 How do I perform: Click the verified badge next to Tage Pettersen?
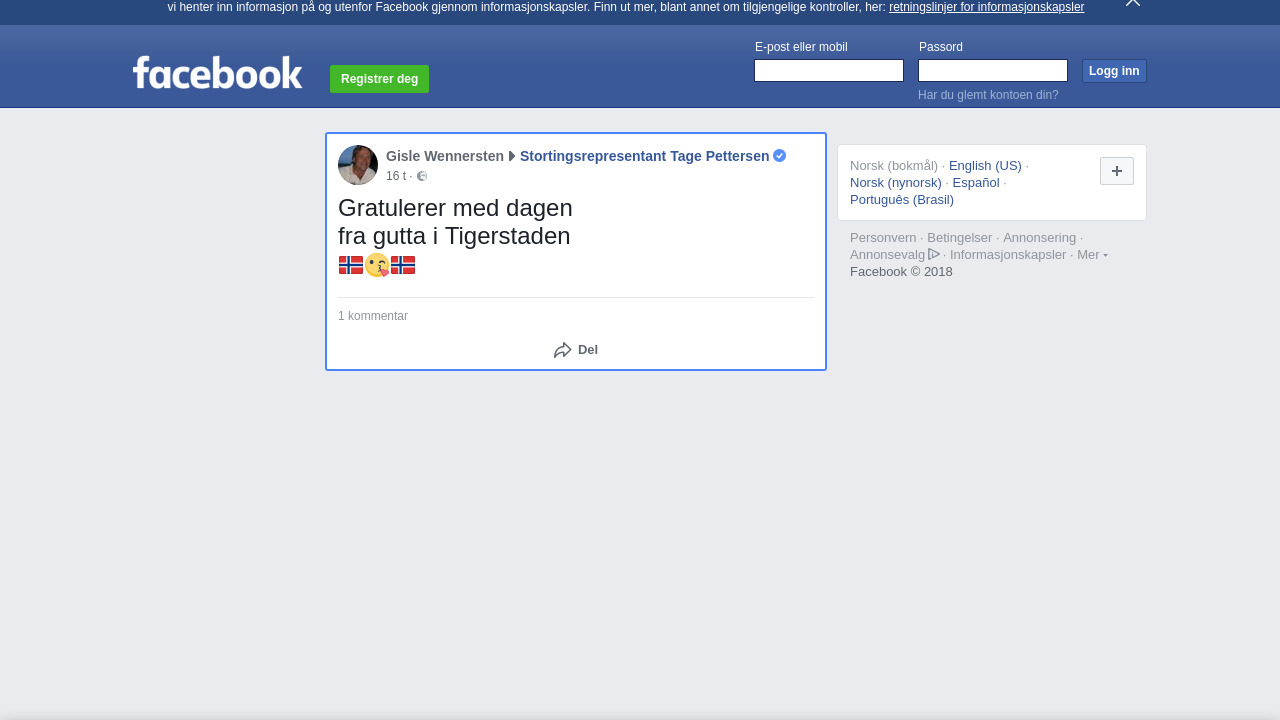(x=780, y=156)
